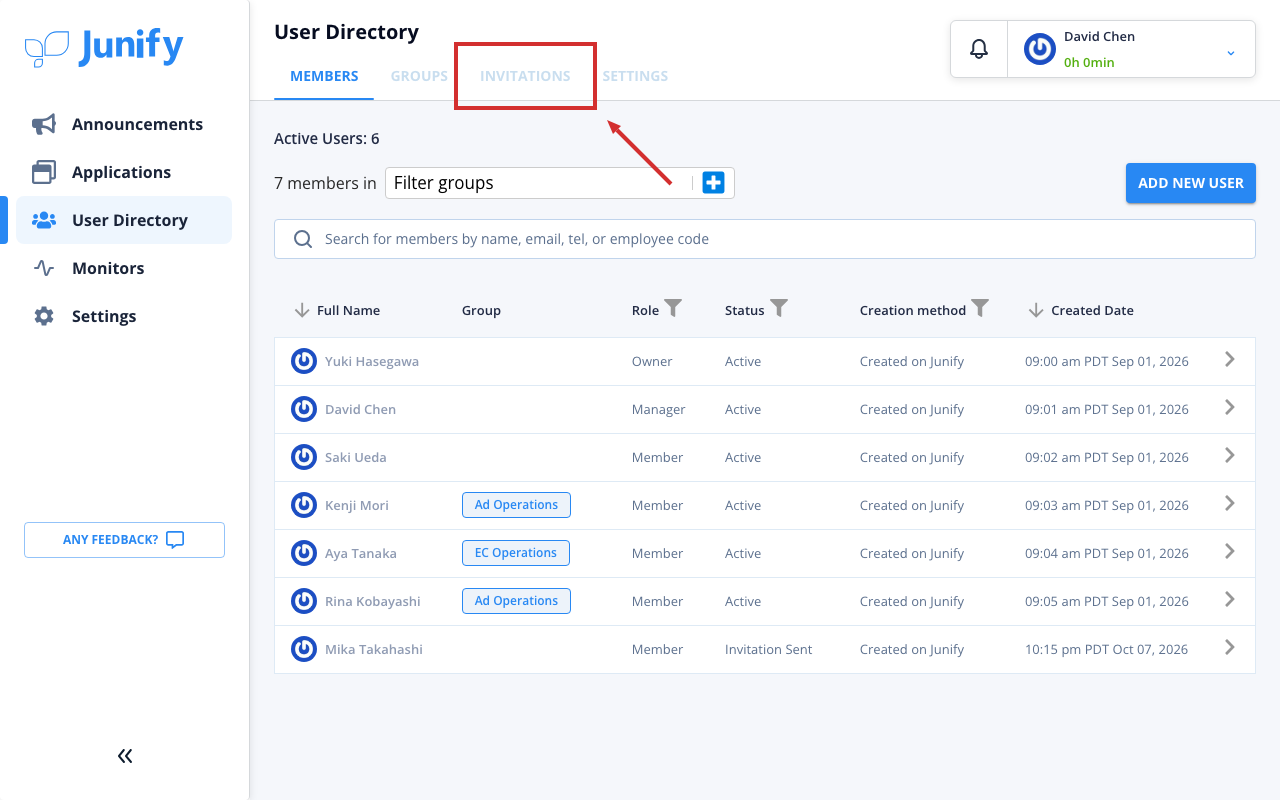Screen dimensions: 1280x800
Task: Click the search magnifier icon
Action: pyautogui.click(x=303, y=239)
